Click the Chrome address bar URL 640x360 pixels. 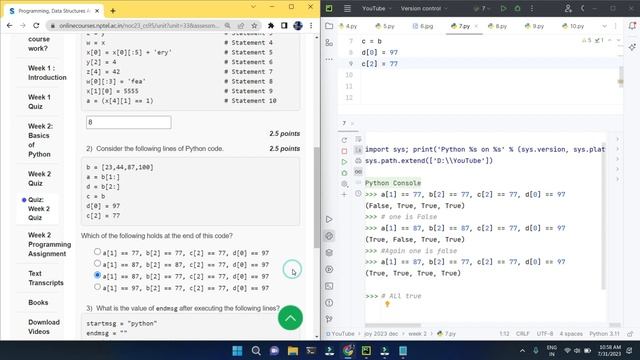click(139, 25)
